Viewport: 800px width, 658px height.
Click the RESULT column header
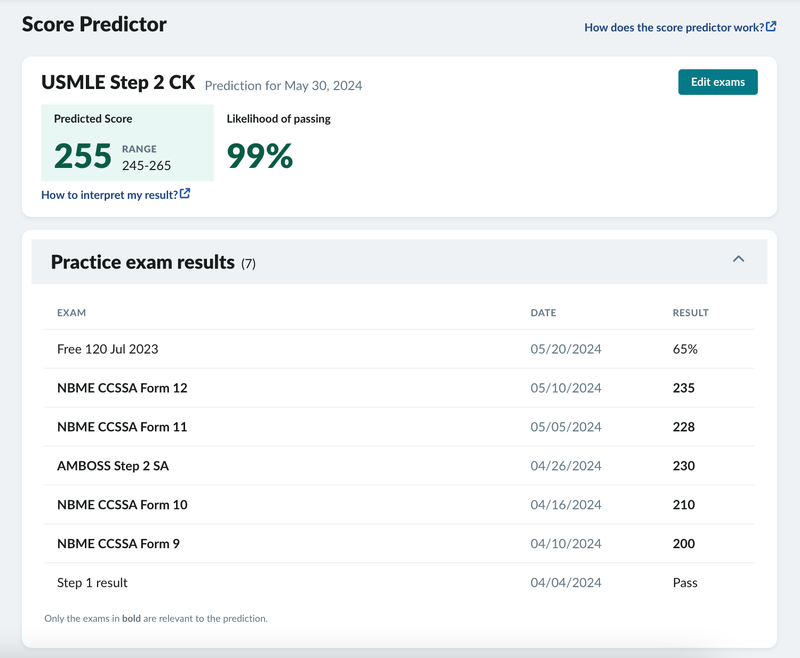coord(690,312)
